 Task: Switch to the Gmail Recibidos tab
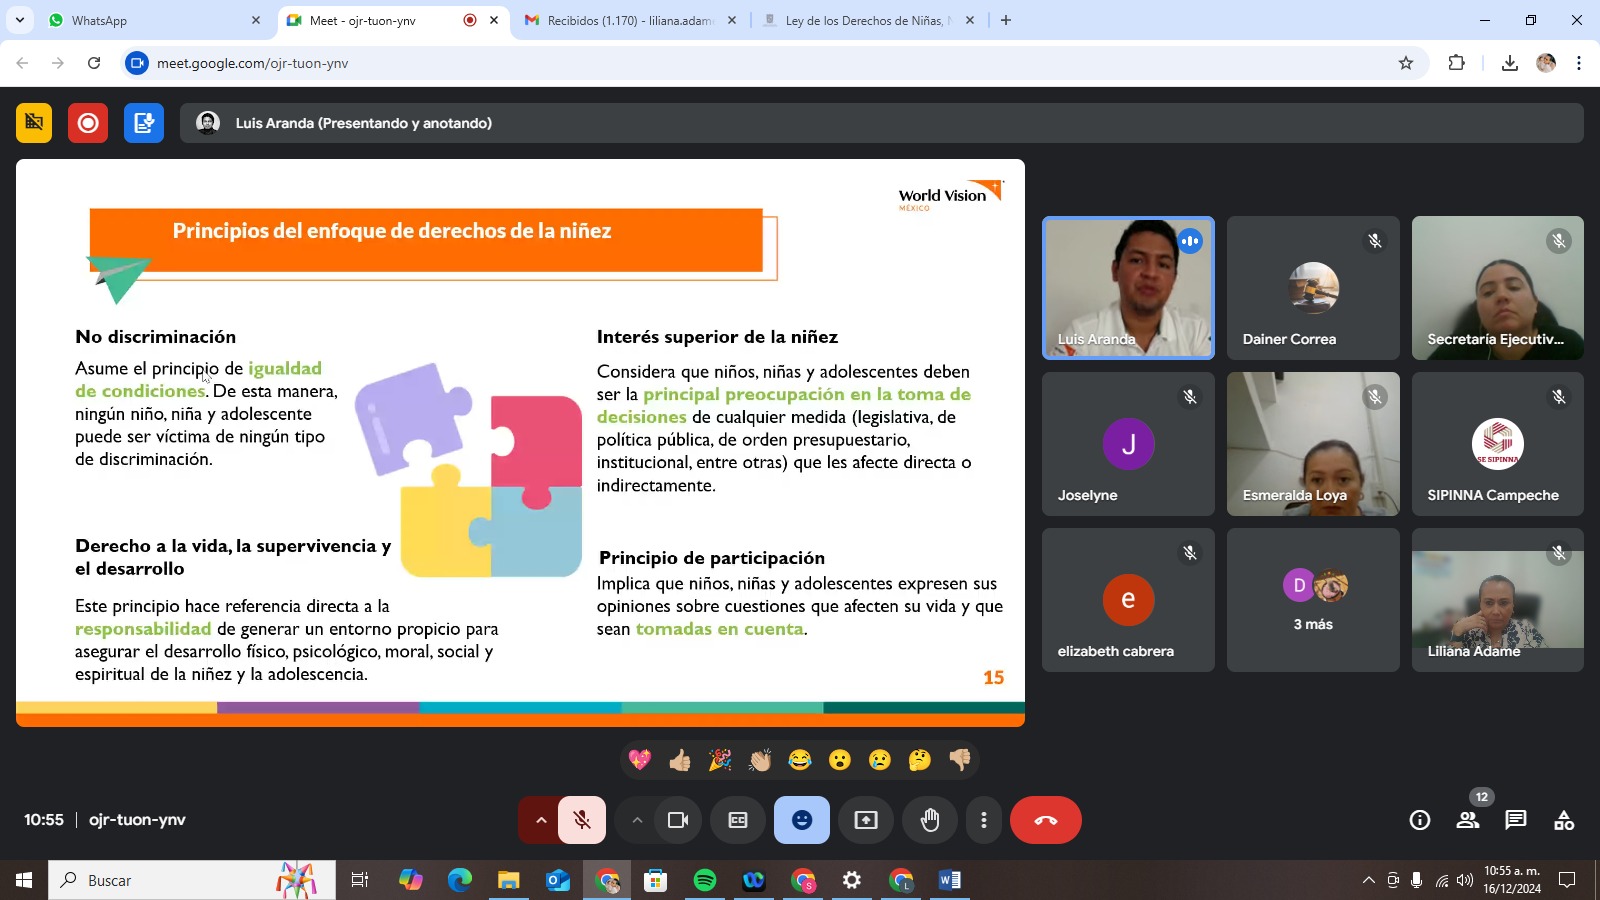pos(630,20)
